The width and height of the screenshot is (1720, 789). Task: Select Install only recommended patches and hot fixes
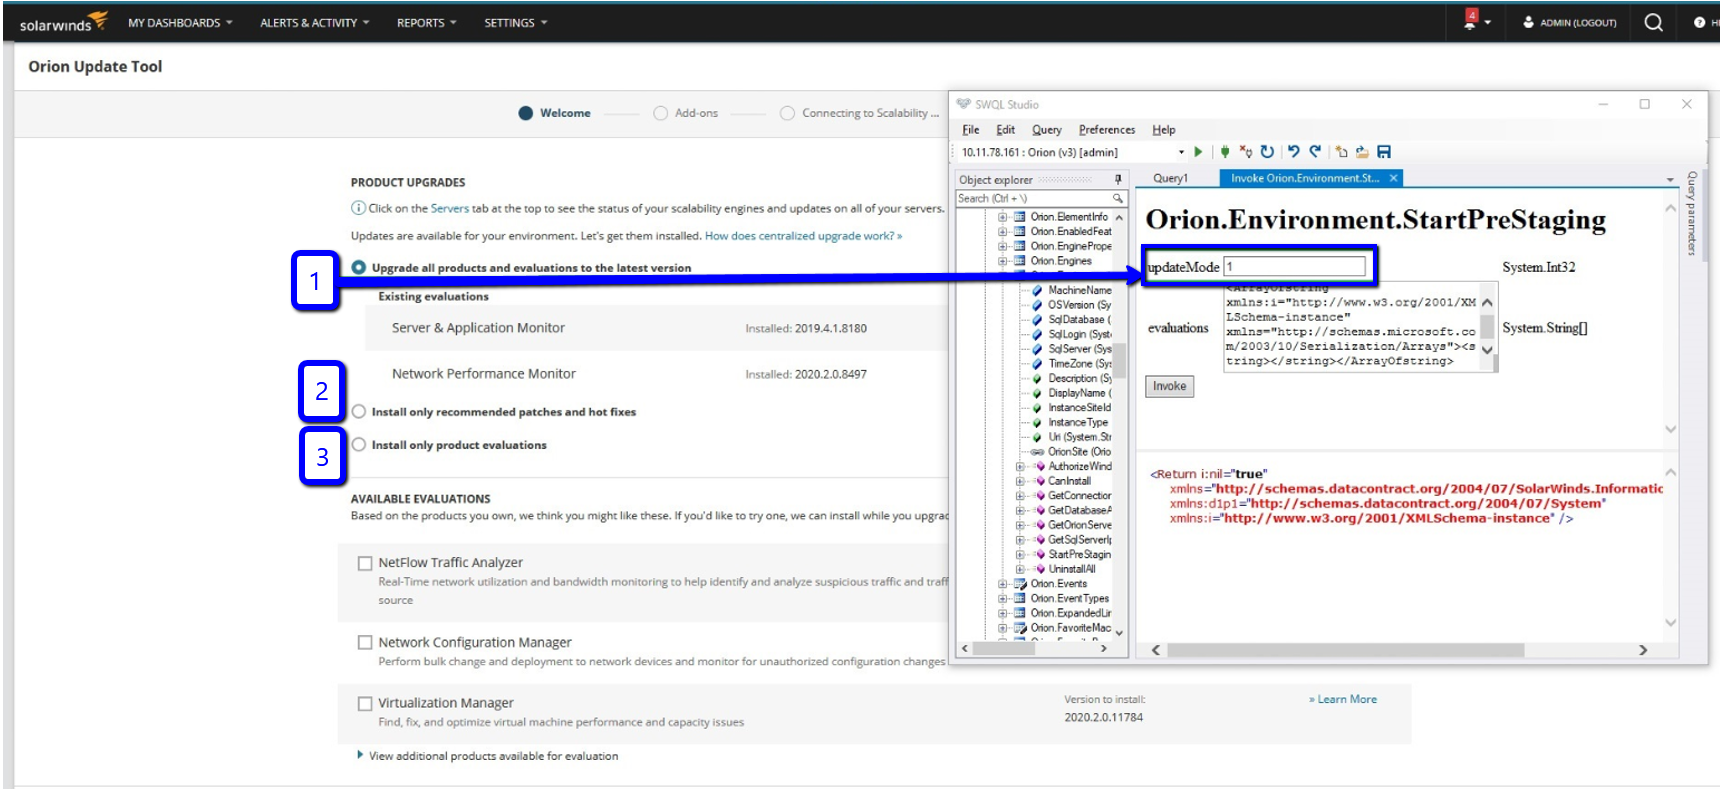tap(359, 412)
